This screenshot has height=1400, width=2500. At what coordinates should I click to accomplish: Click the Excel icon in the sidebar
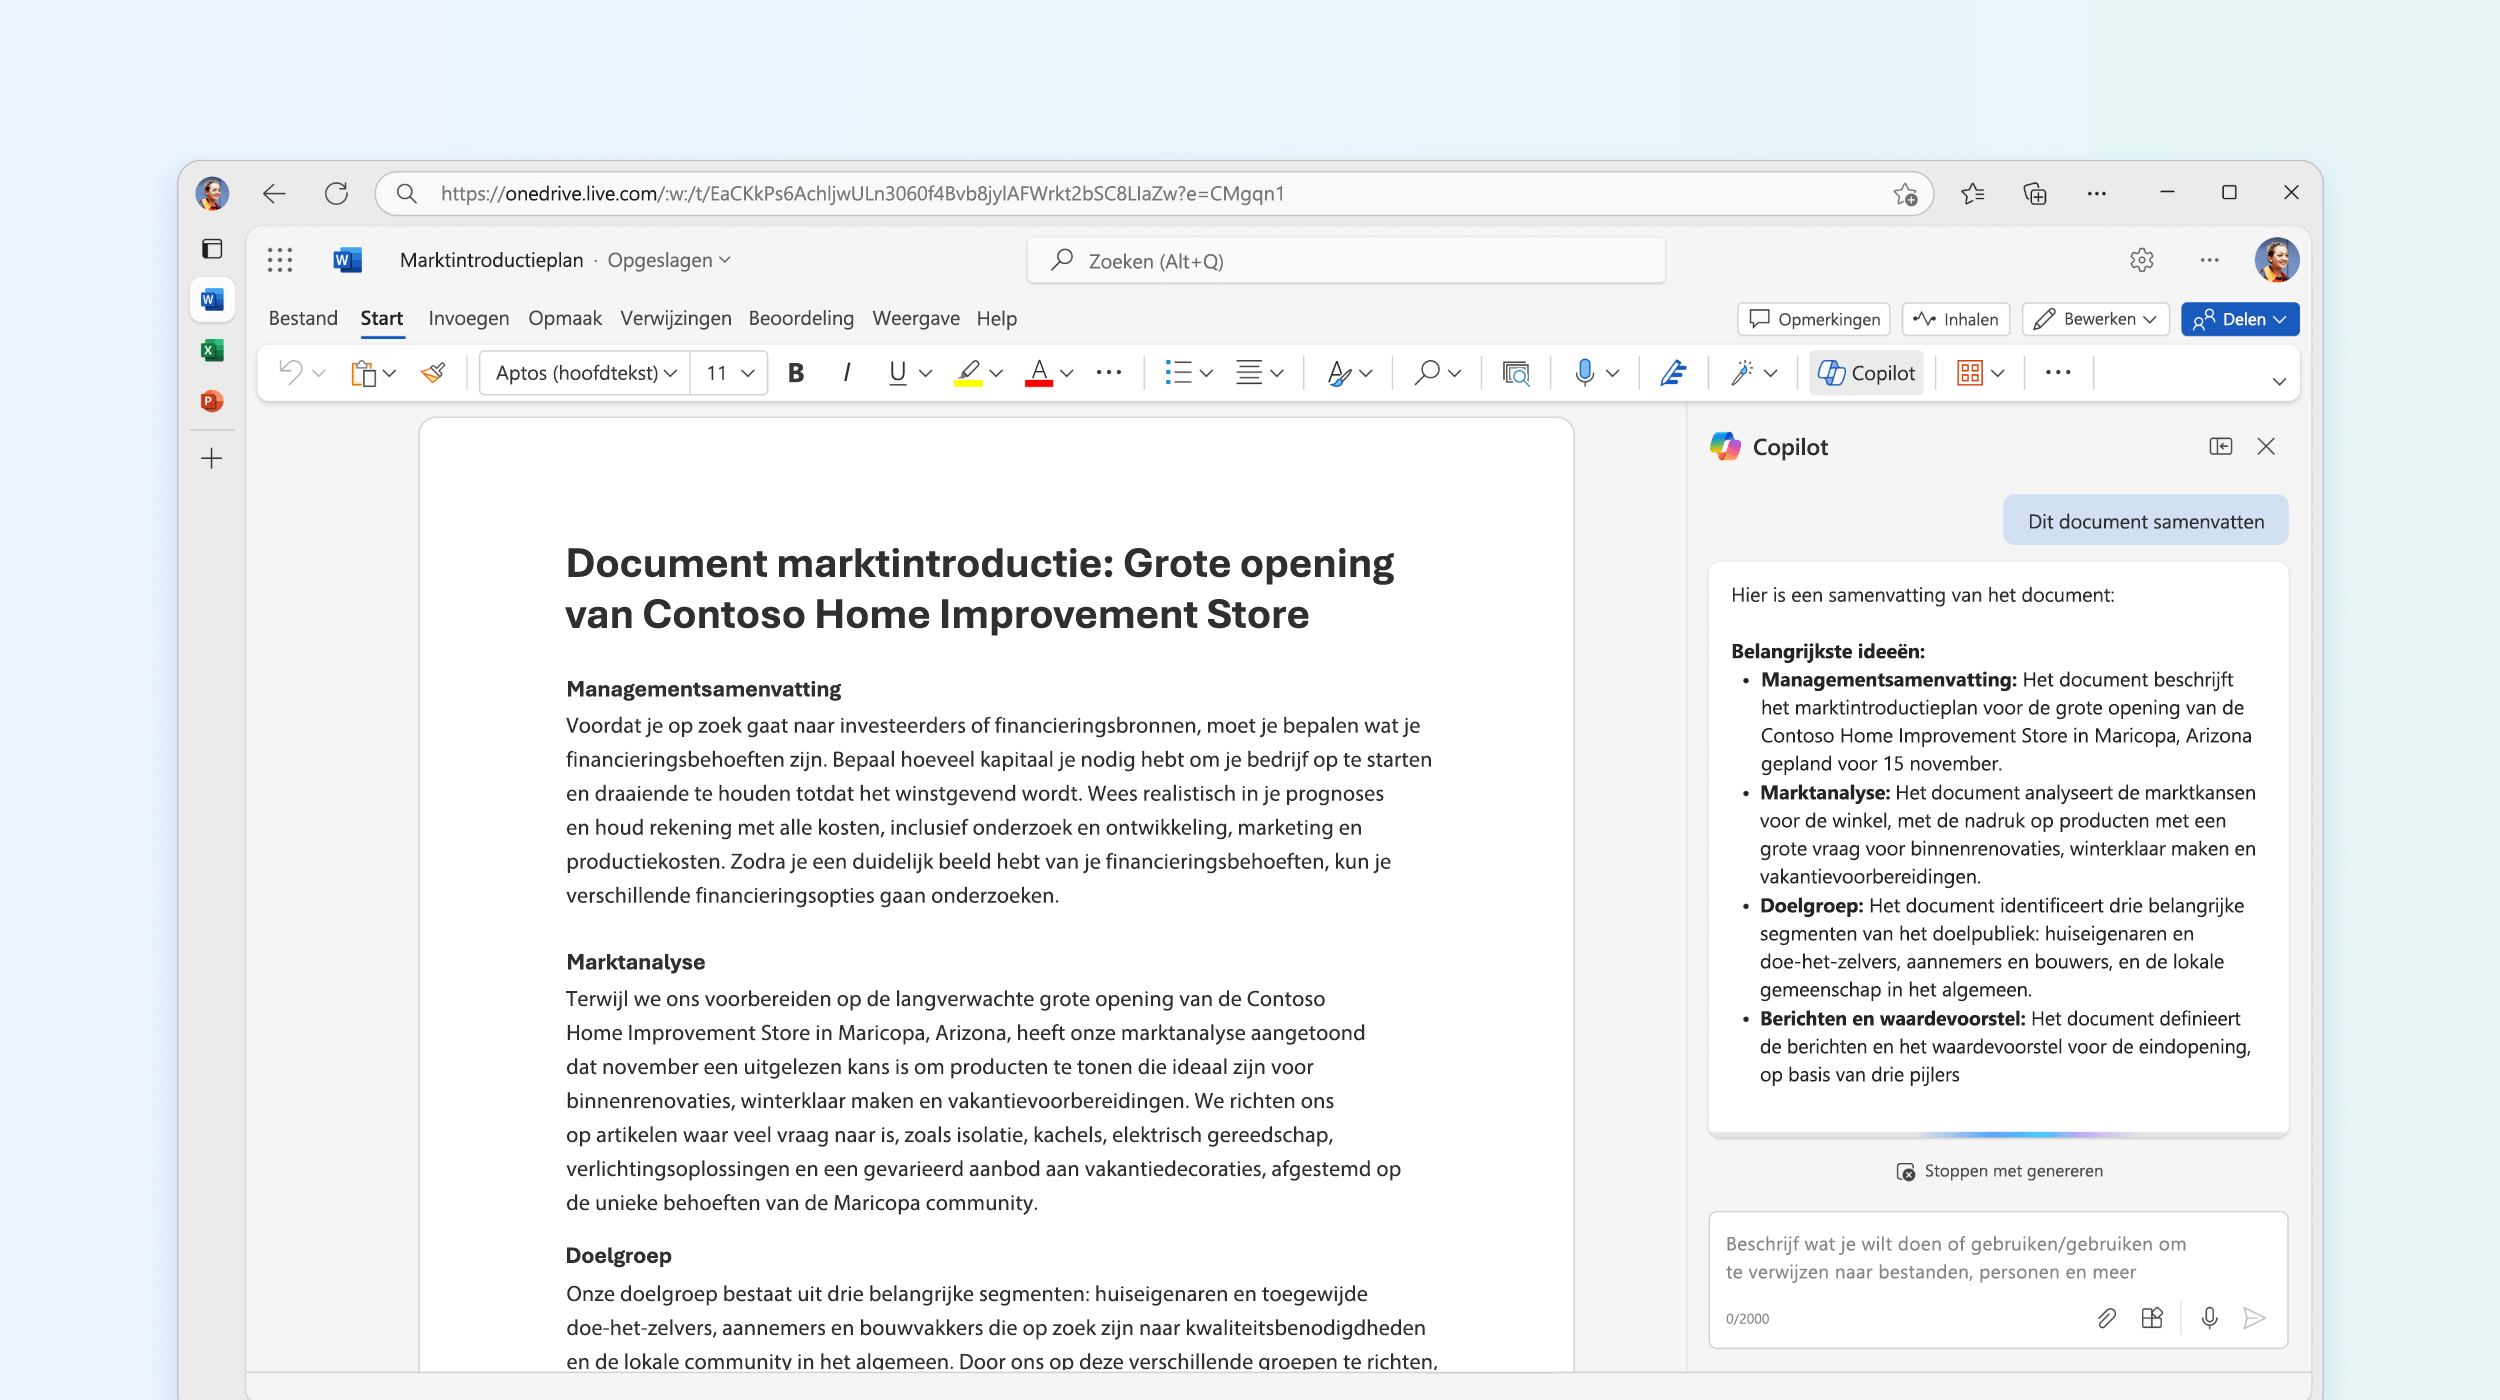tap(215, 352)
